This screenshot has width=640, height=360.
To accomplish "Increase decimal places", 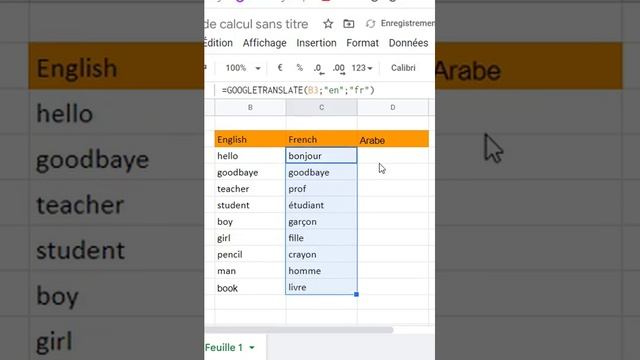I will tap(339, 69).
